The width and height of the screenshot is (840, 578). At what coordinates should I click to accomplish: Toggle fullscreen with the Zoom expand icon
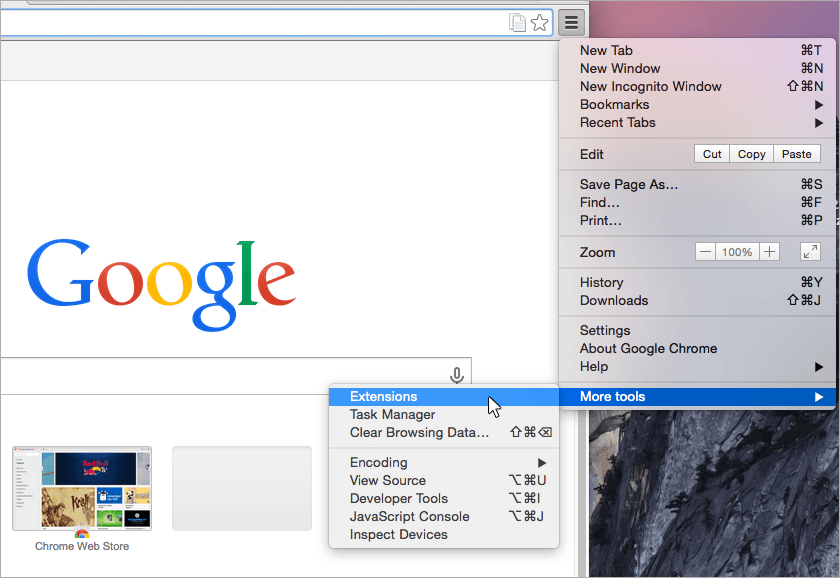(x=810, y=252)
